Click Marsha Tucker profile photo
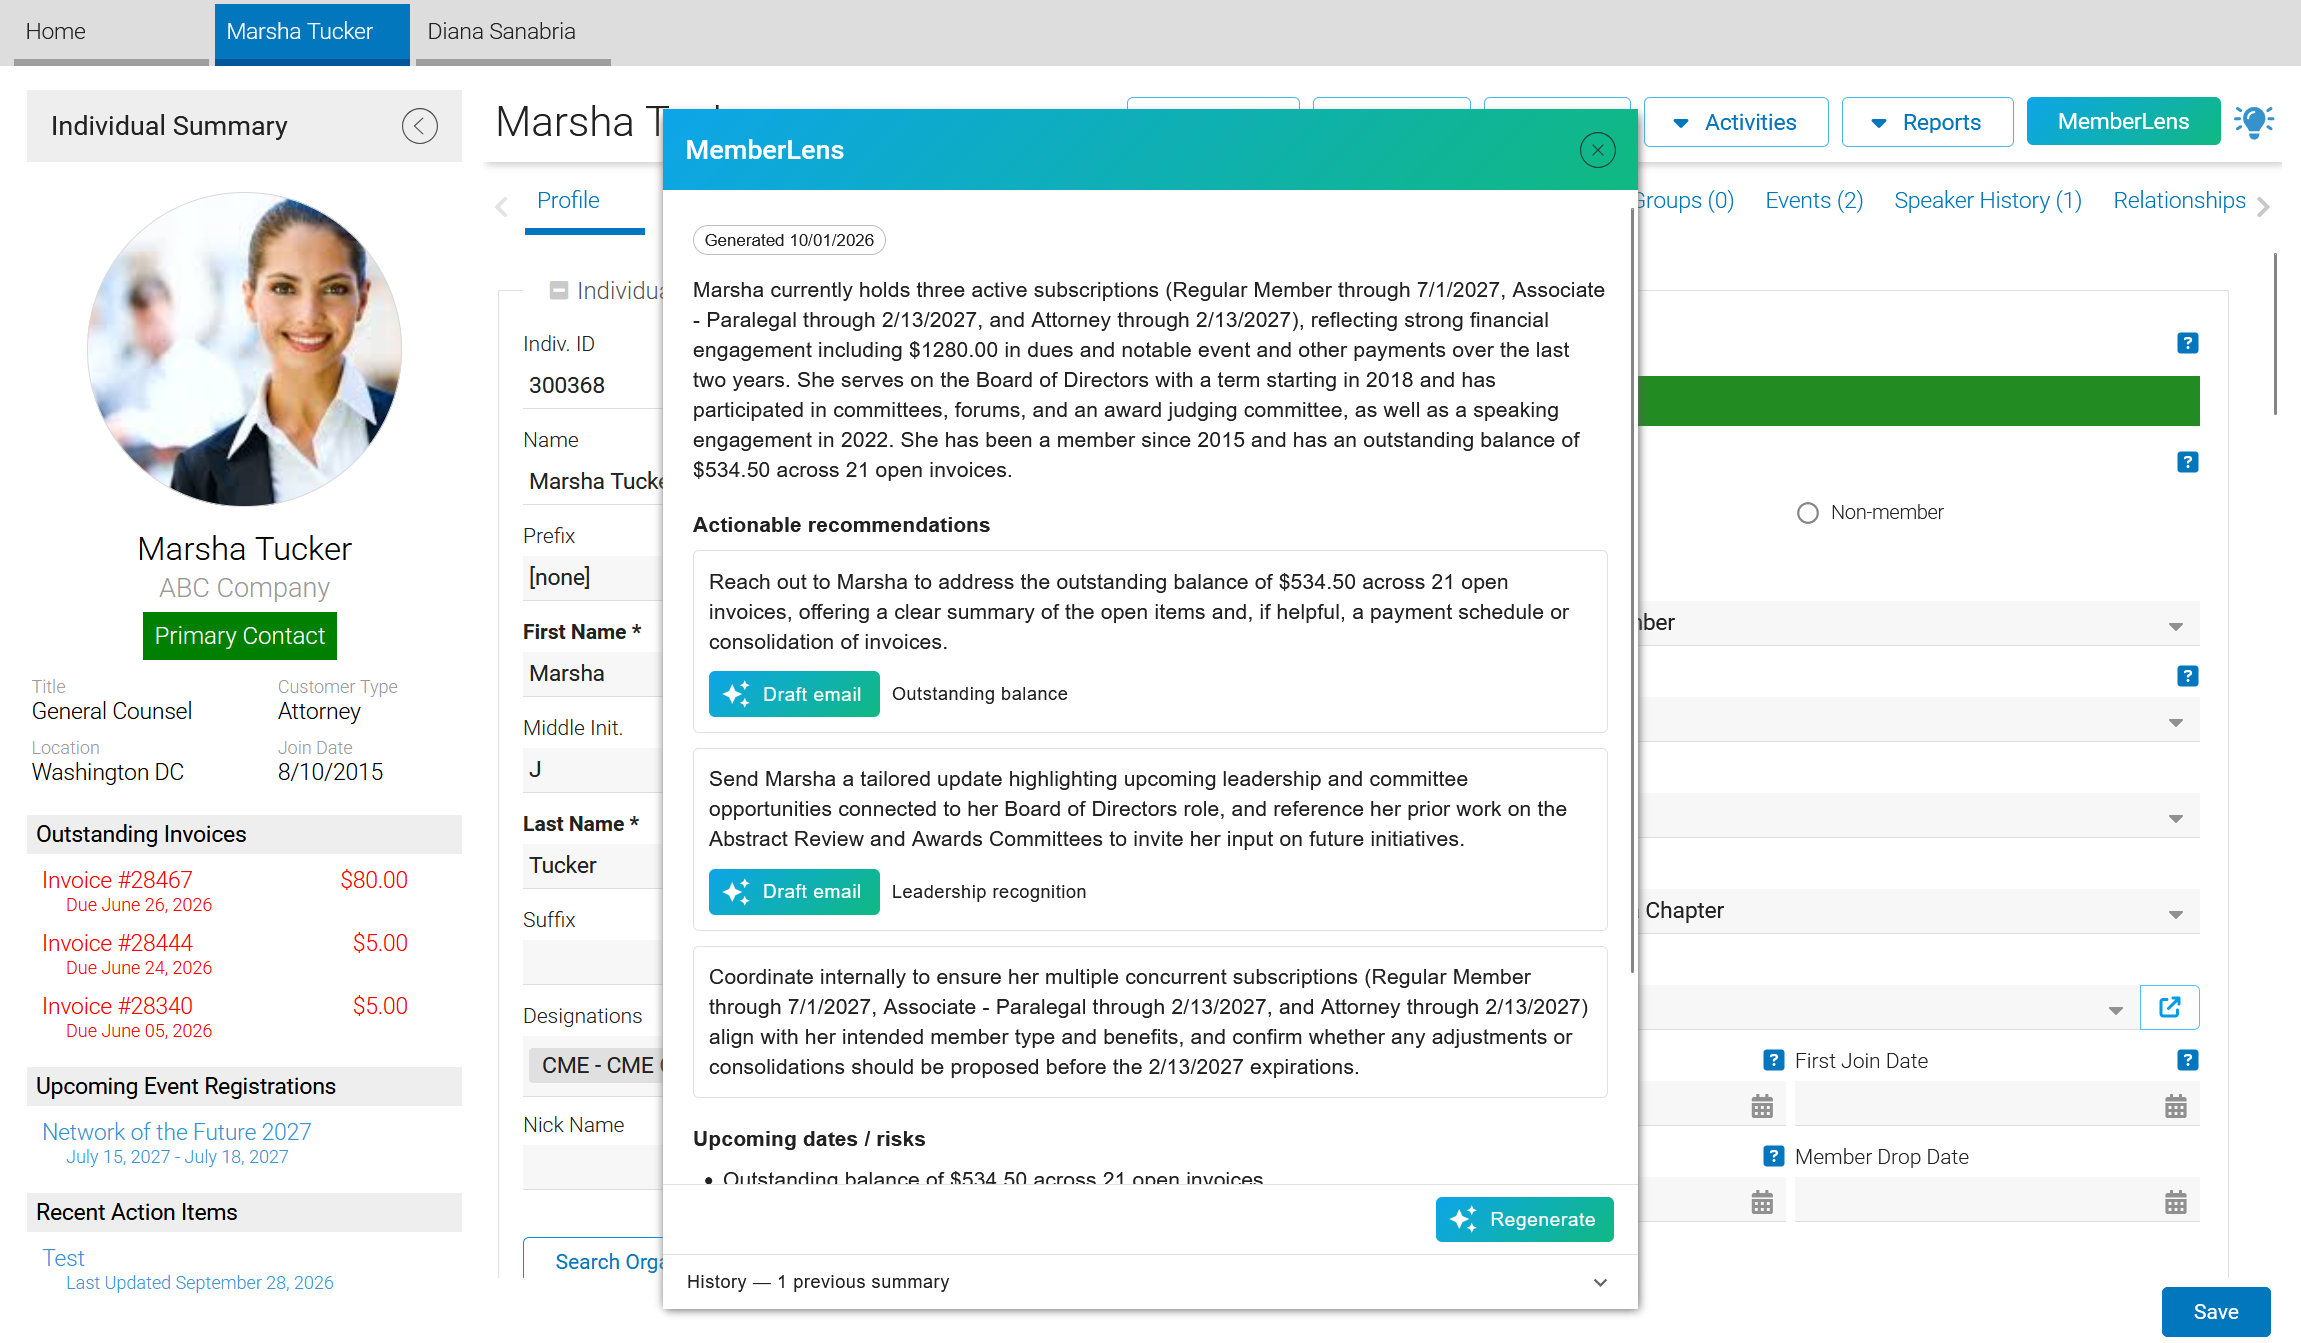The image size is (2301, 1343). pos(244,349)
